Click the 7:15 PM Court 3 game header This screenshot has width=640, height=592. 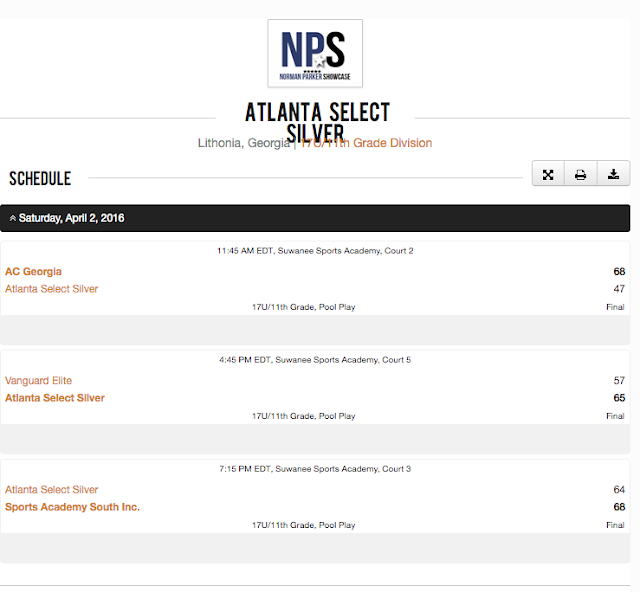(315, 469)
